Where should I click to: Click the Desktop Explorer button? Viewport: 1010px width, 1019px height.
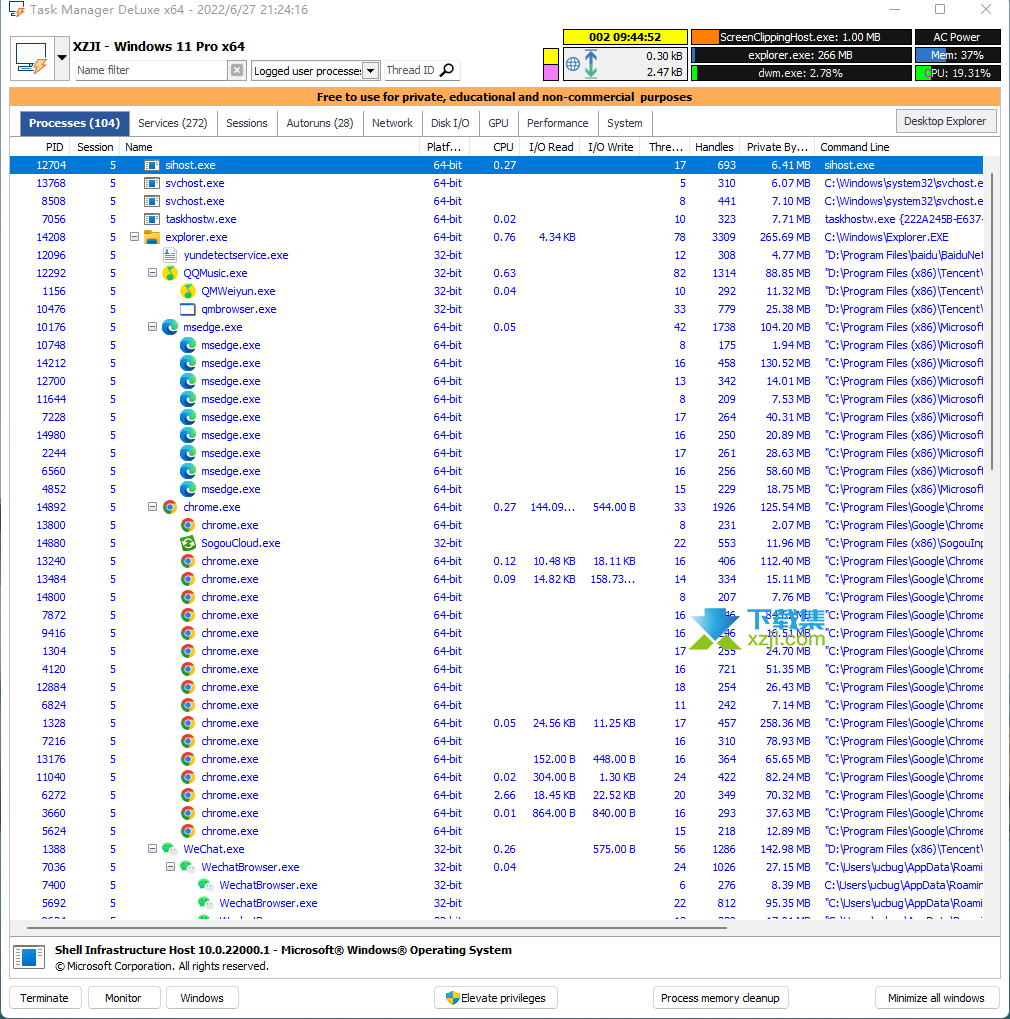(x=945, y=122)
